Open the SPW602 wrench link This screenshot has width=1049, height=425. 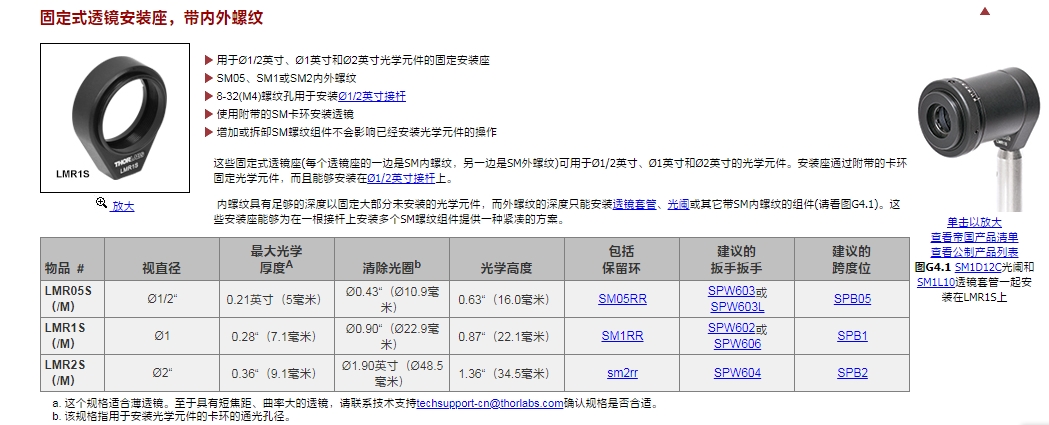(731, 328)
